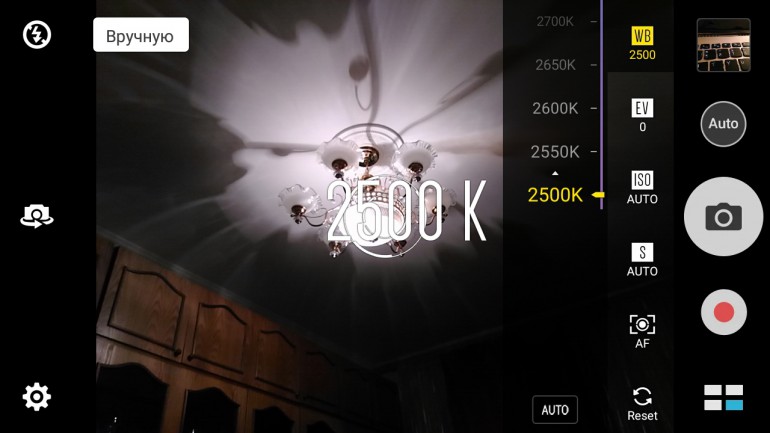Select the WB white balance control

pos(642,44)
